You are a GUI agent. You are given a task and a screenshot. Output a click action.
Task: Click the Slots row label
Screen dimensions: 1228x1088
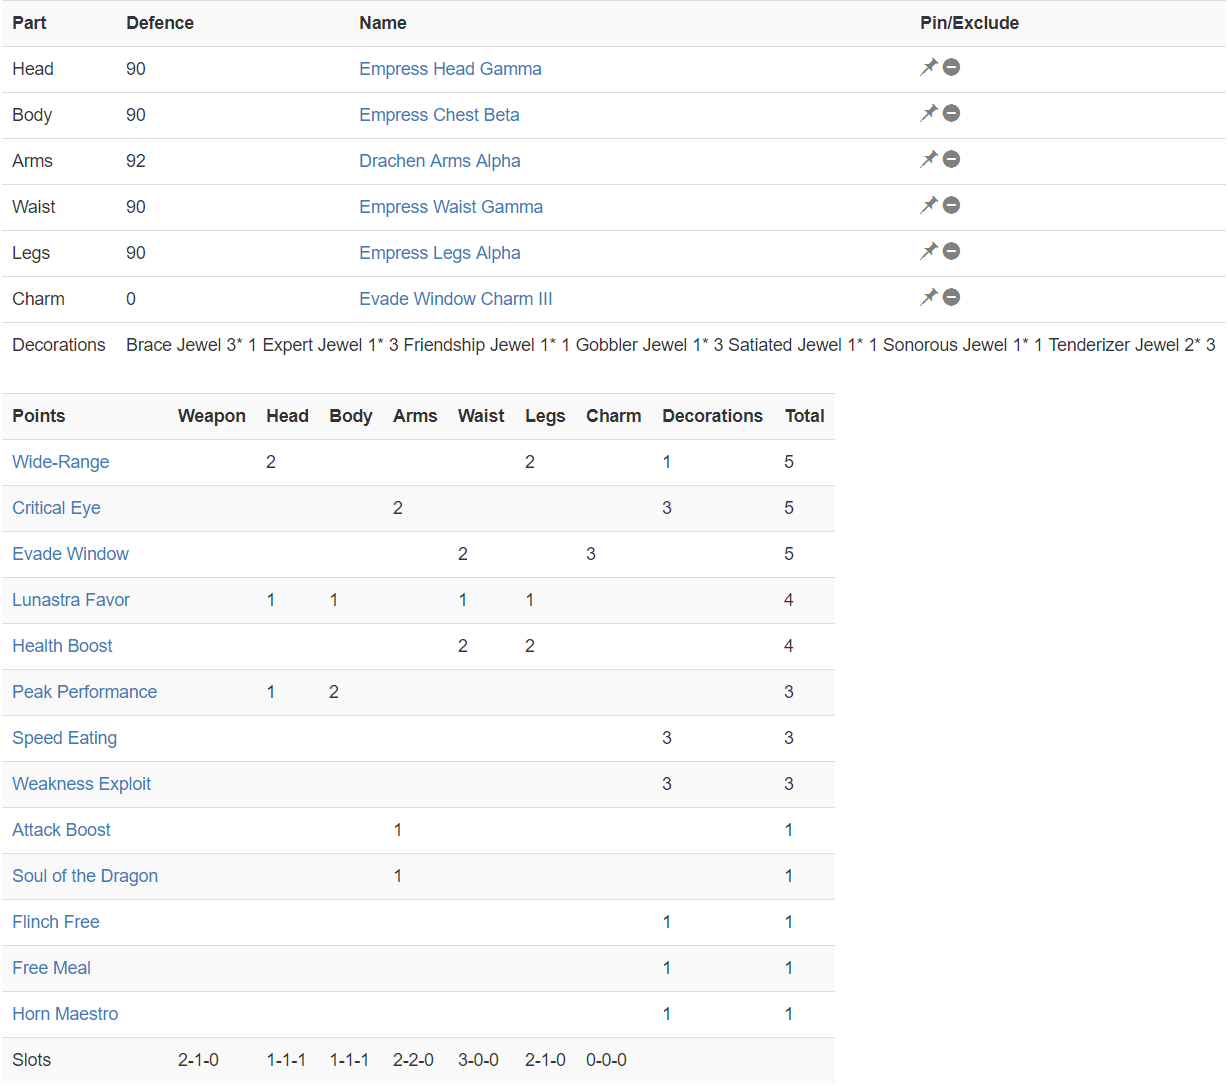click(31, 1060)
